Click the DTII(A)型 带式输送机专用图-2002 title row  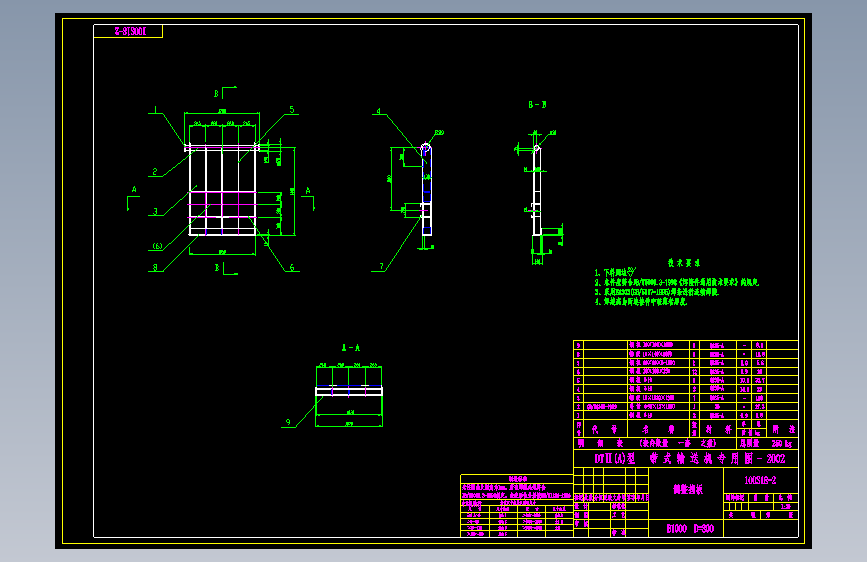(686, 459)
